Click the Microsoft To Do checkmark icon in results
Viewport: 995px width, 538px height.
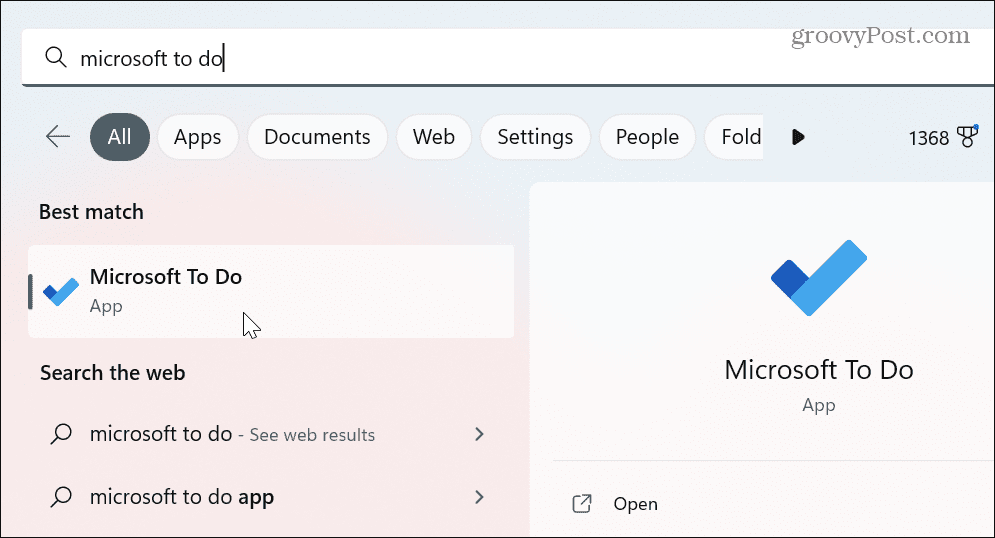pos(61,291)
